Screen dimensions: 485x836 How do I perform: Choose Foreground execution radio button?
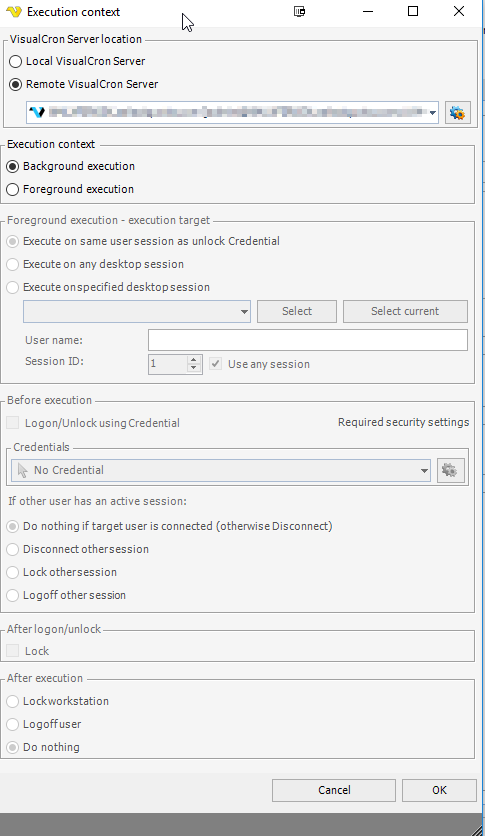point(13,189)
